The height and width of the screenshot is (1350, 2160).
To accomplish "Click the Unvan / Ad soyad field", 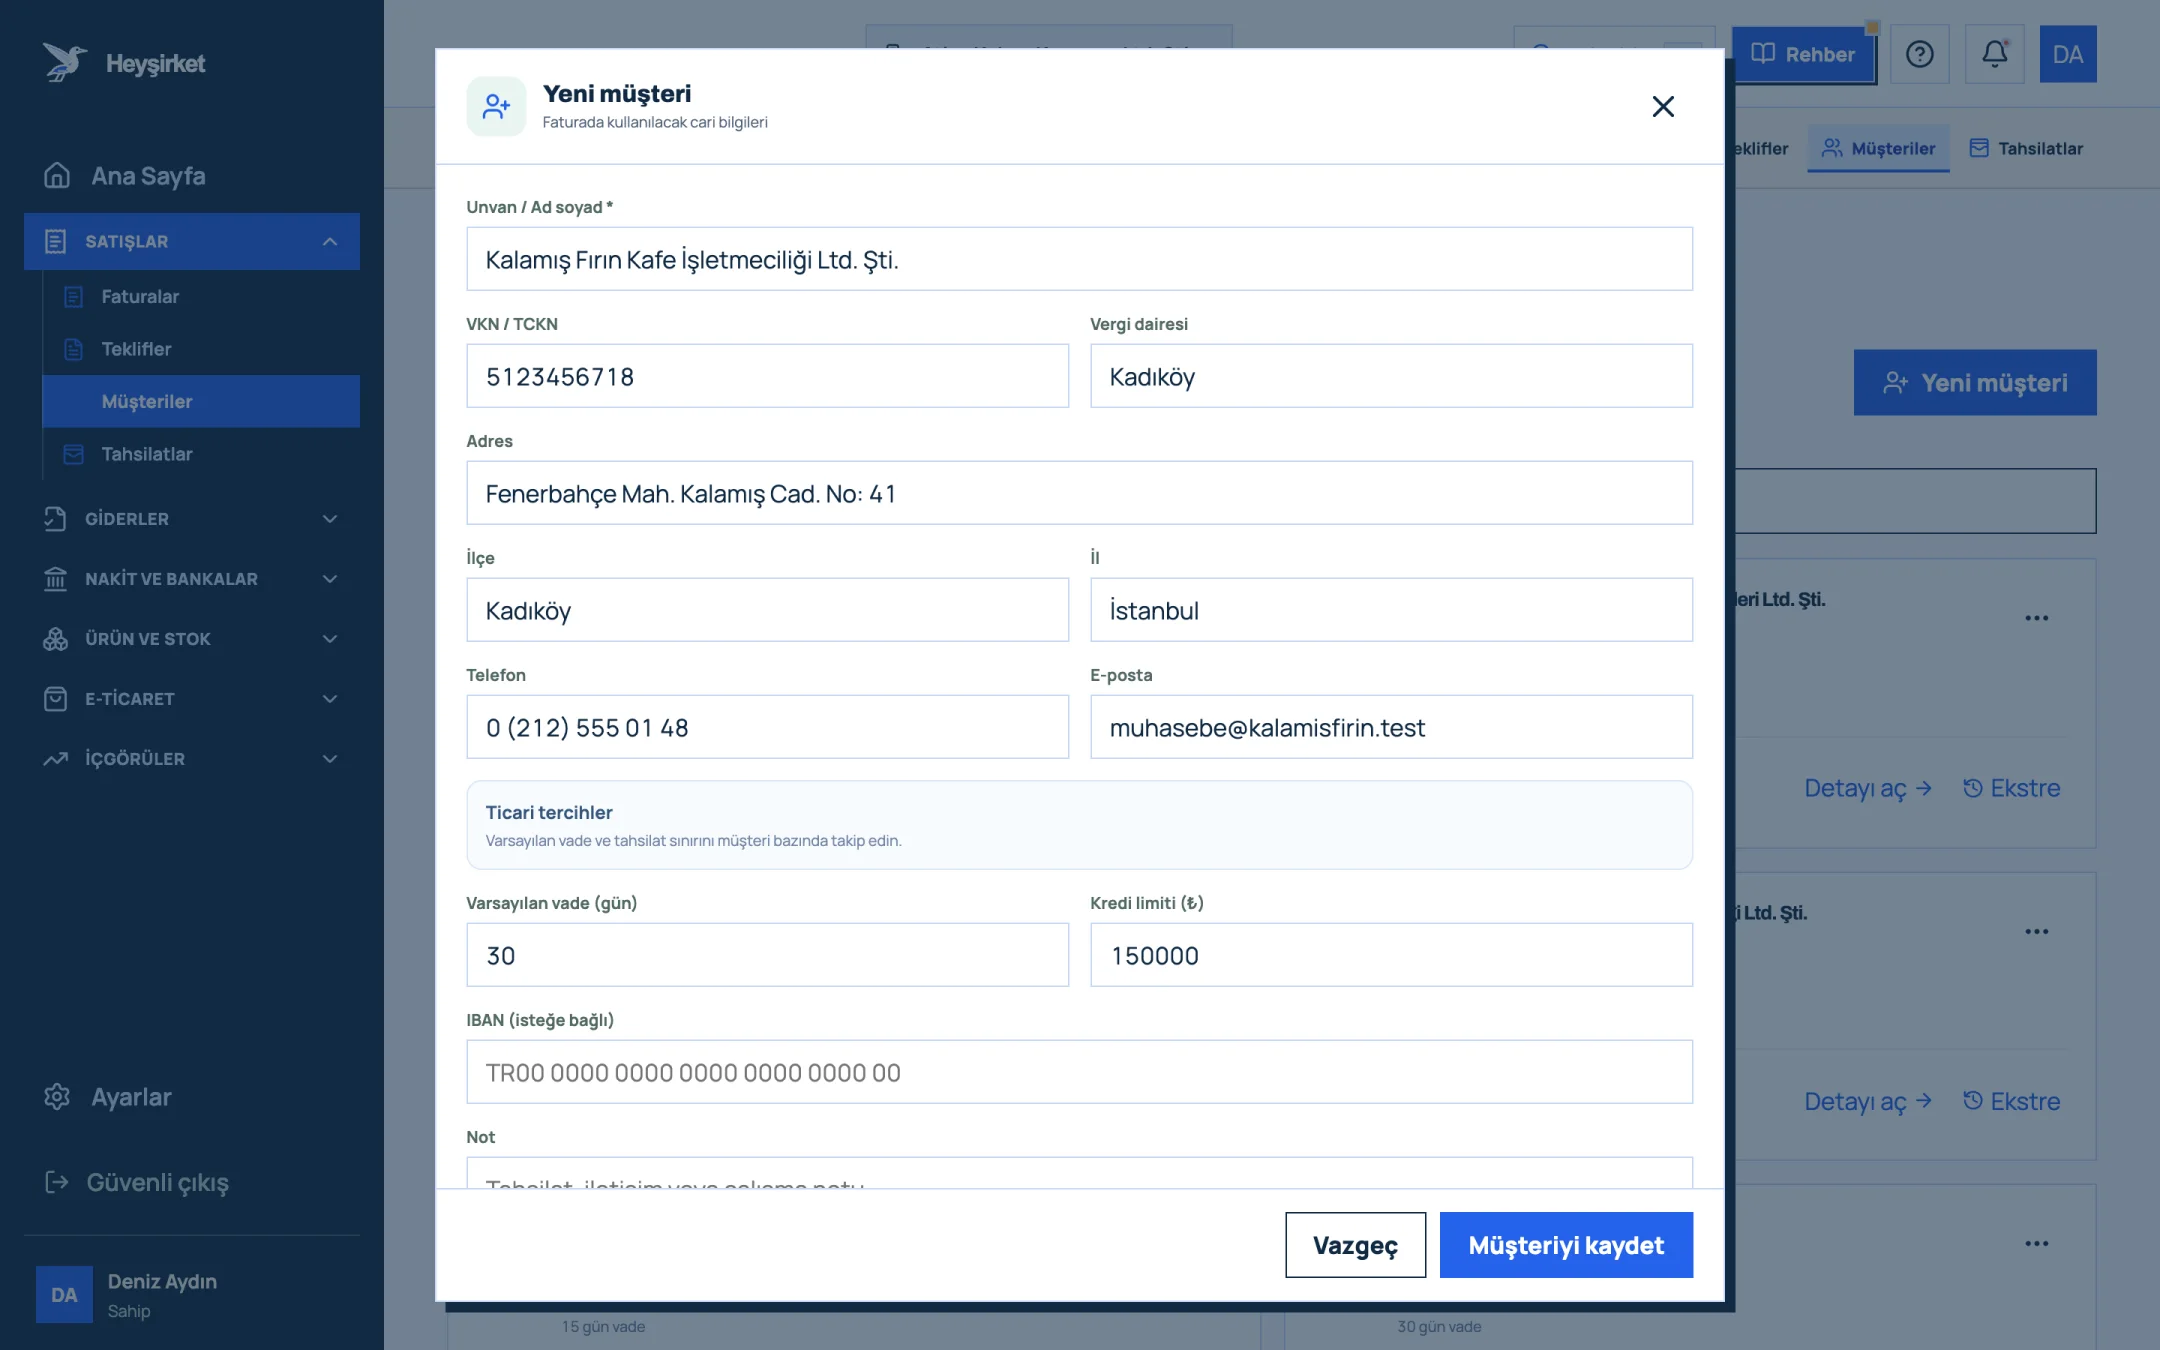I will point(1079,259).
